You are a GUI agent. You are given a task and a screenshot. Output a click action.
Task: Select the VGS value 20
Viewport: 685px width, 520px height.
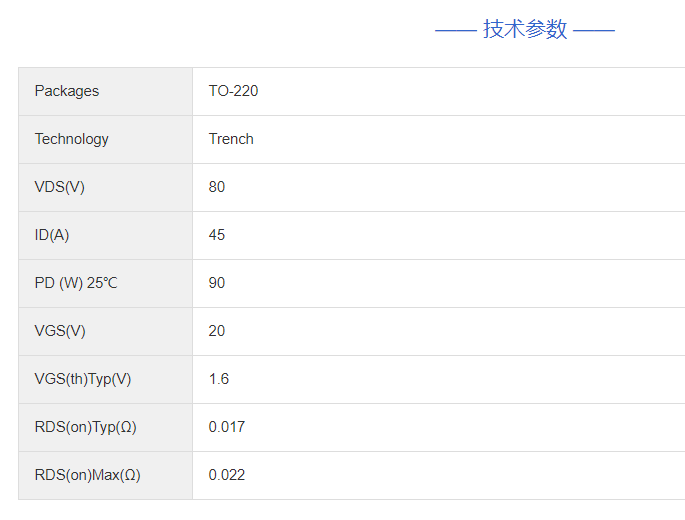coord(217,331)
